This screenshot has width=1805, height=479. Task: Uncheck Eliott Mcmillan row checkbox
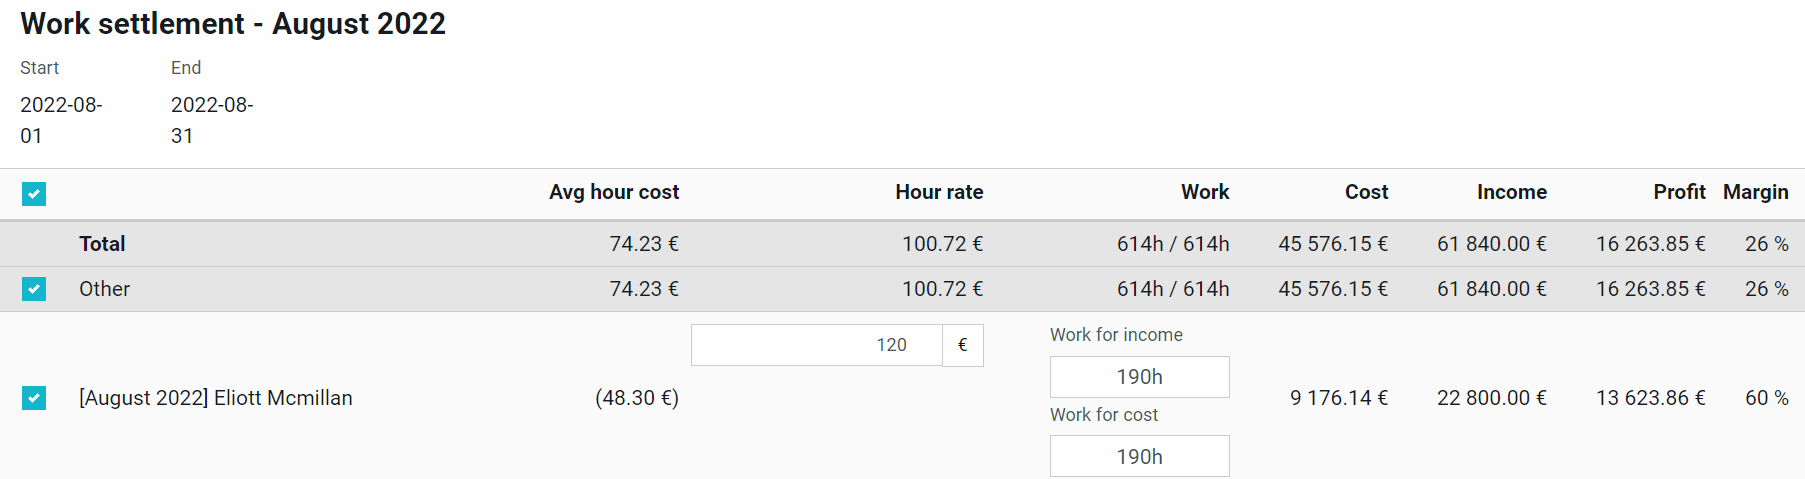click(34, 398)
